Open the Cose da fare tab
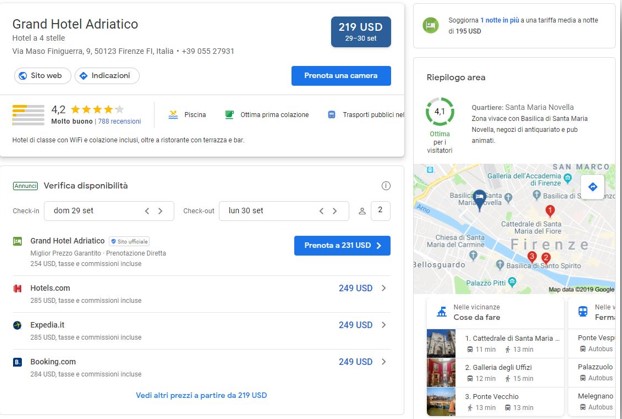Viewport: 622px width, 419px height. click(495, 313)
